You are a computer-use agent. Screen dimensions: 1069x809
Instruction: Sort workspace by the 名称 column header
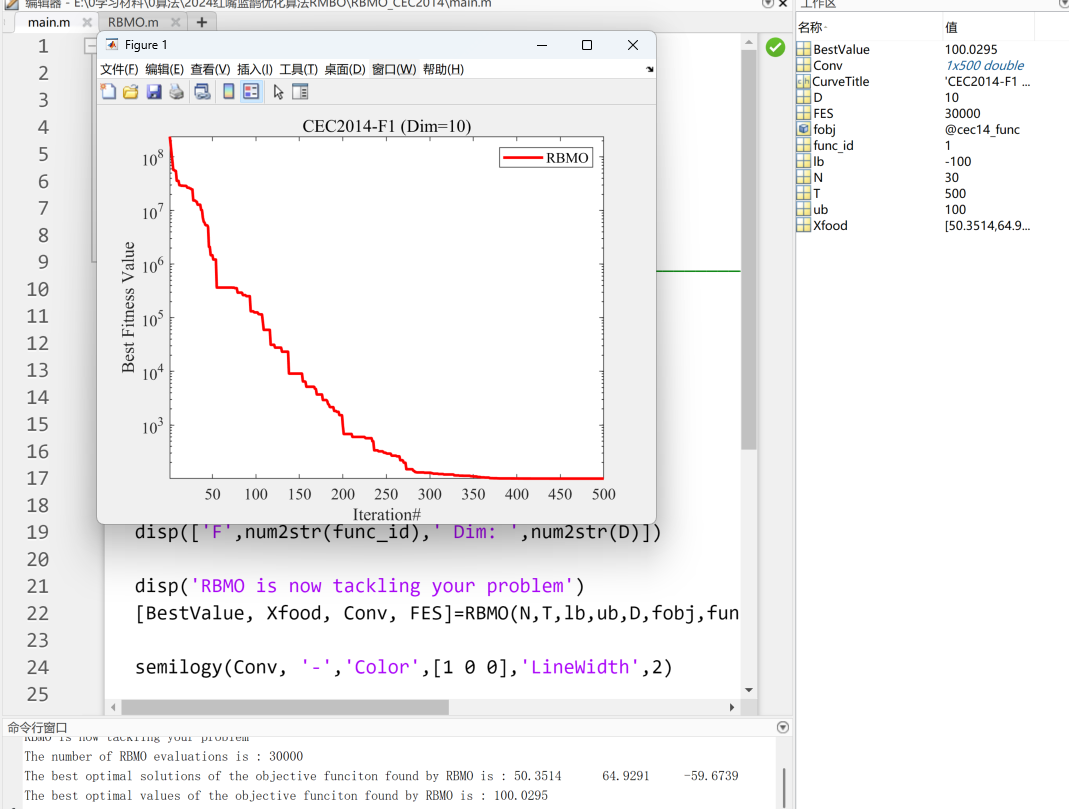811,28
